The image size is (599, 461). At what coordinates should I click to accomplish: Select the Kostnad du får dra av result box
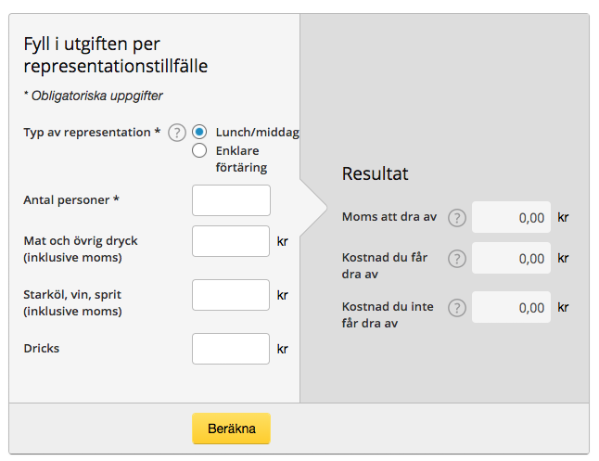pos(511,258)
